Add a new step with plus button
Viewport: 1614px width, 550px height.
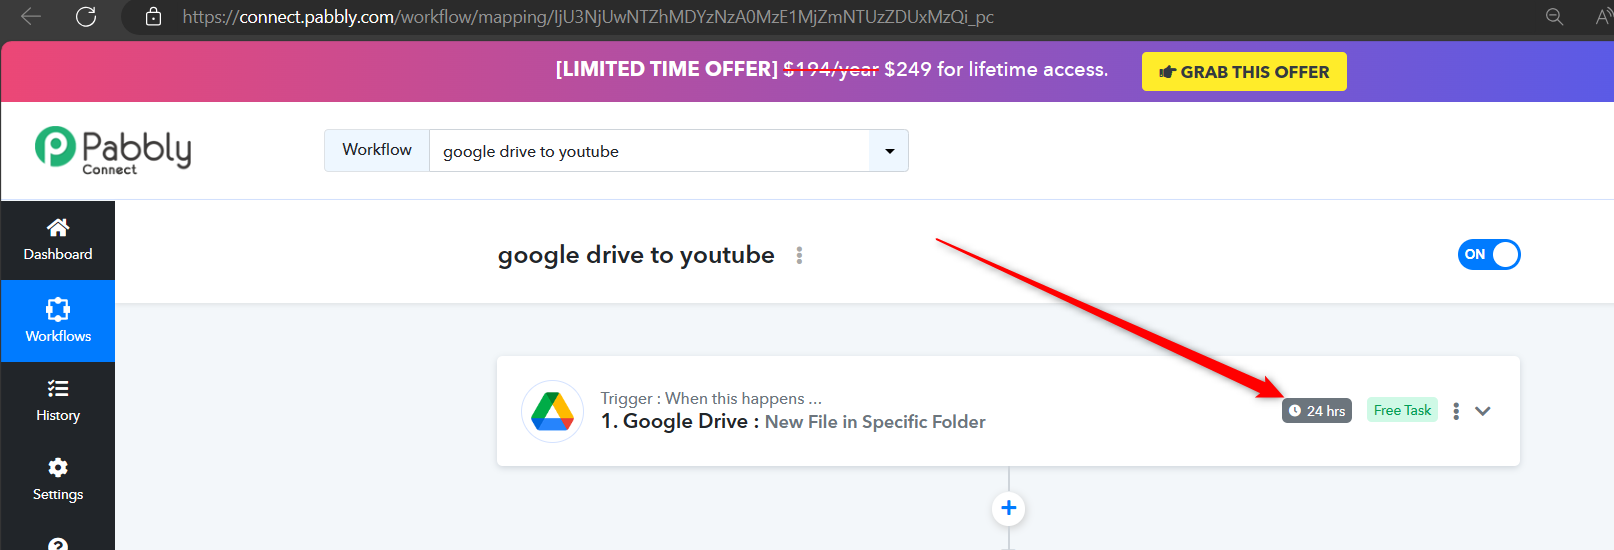click(1009, 508)
